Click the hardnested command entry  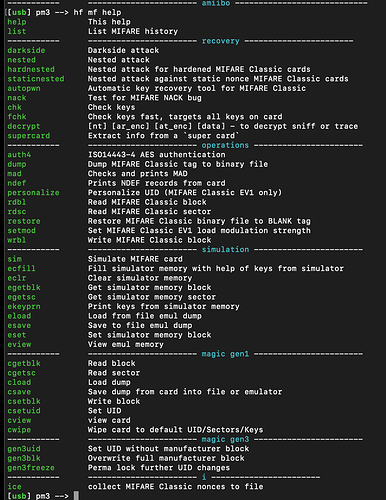coord(31,69)
